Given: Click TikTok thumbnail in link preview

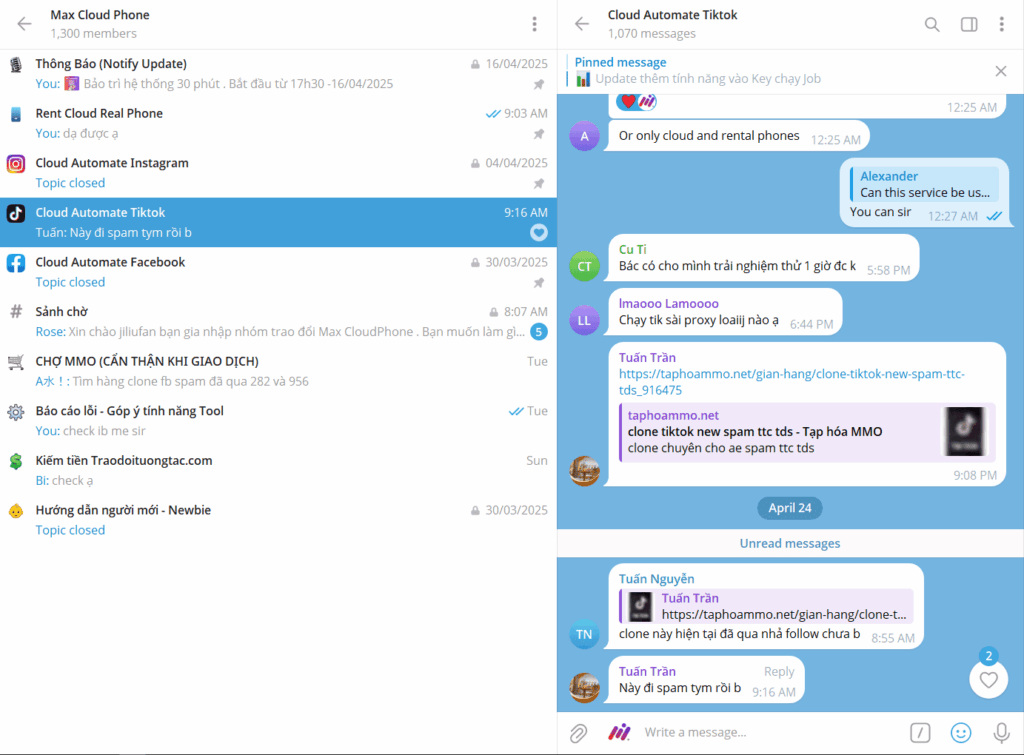Looking at the screenshot, I should [965, 432].
